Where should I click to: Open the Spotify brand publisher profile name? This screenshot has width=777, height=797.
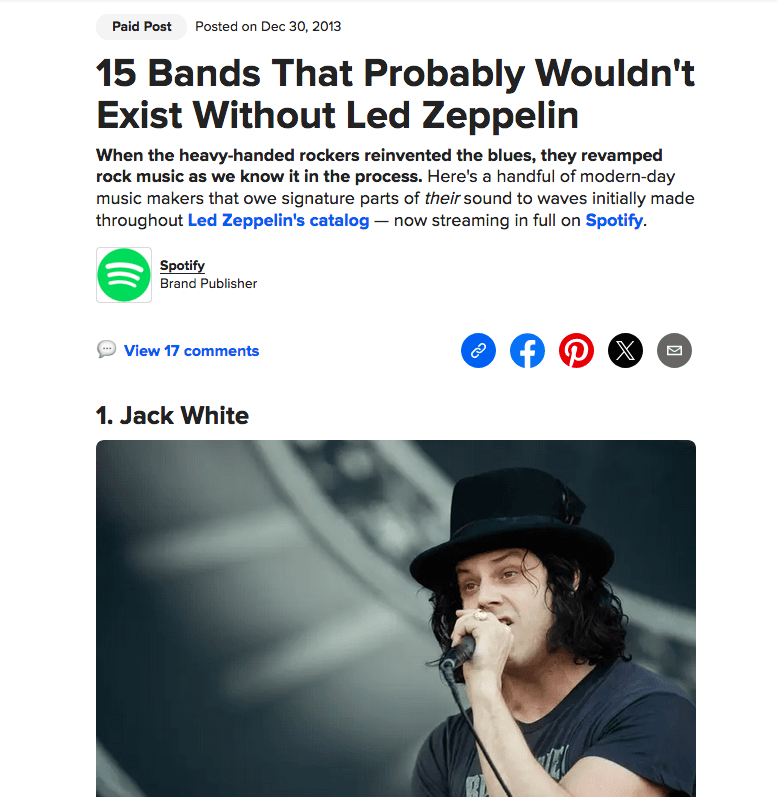(x=182, y=265)
